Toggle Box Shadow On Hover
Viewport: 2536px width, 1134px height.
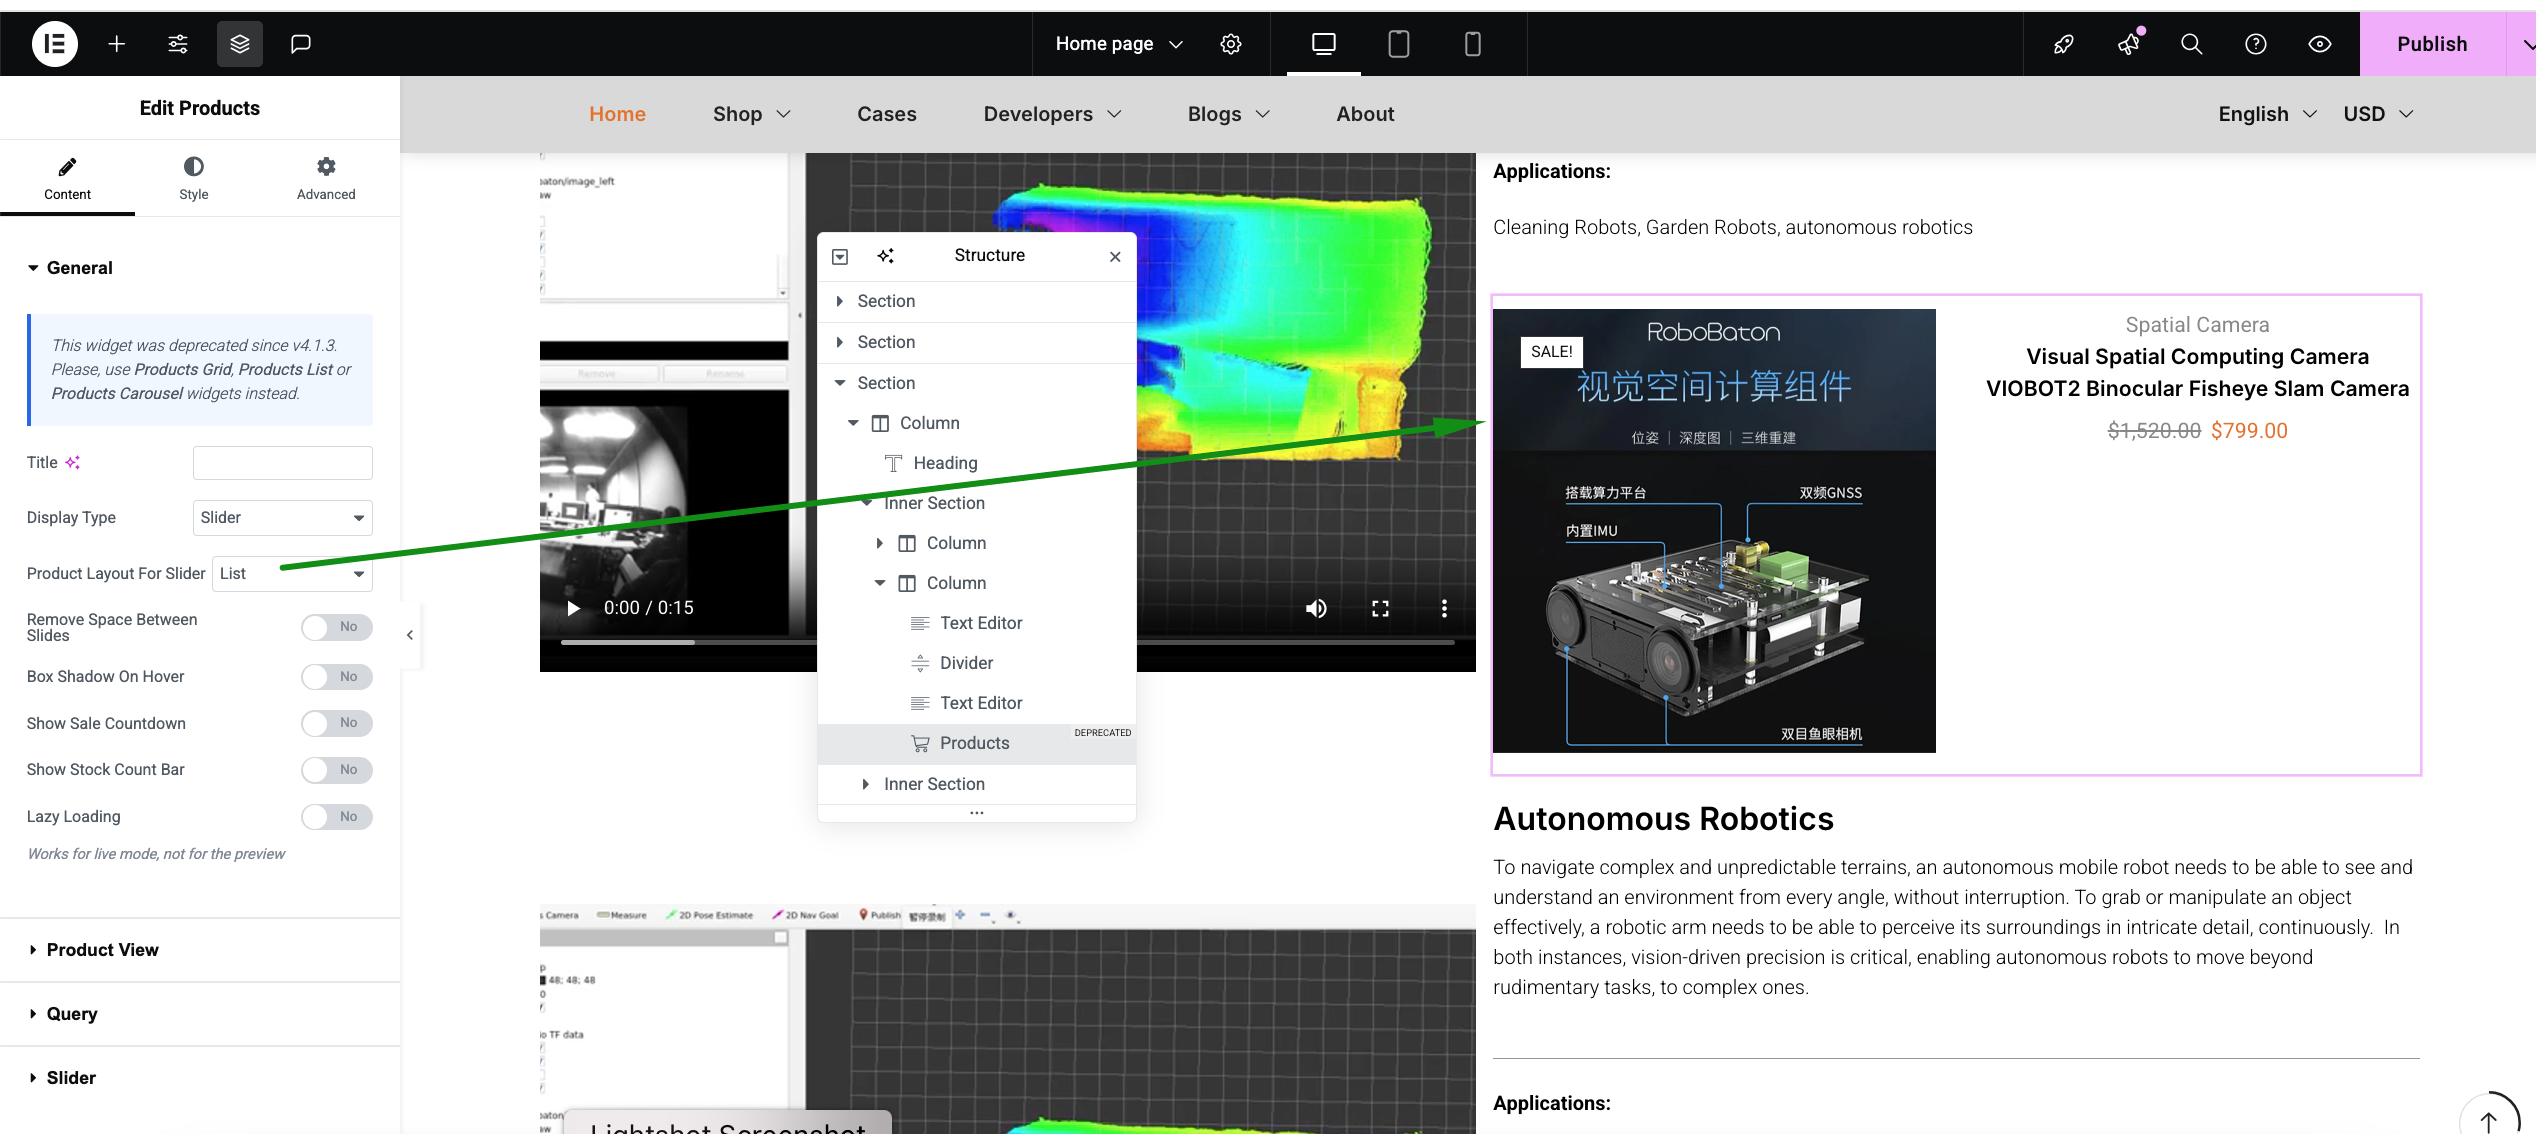pos(337,677)
